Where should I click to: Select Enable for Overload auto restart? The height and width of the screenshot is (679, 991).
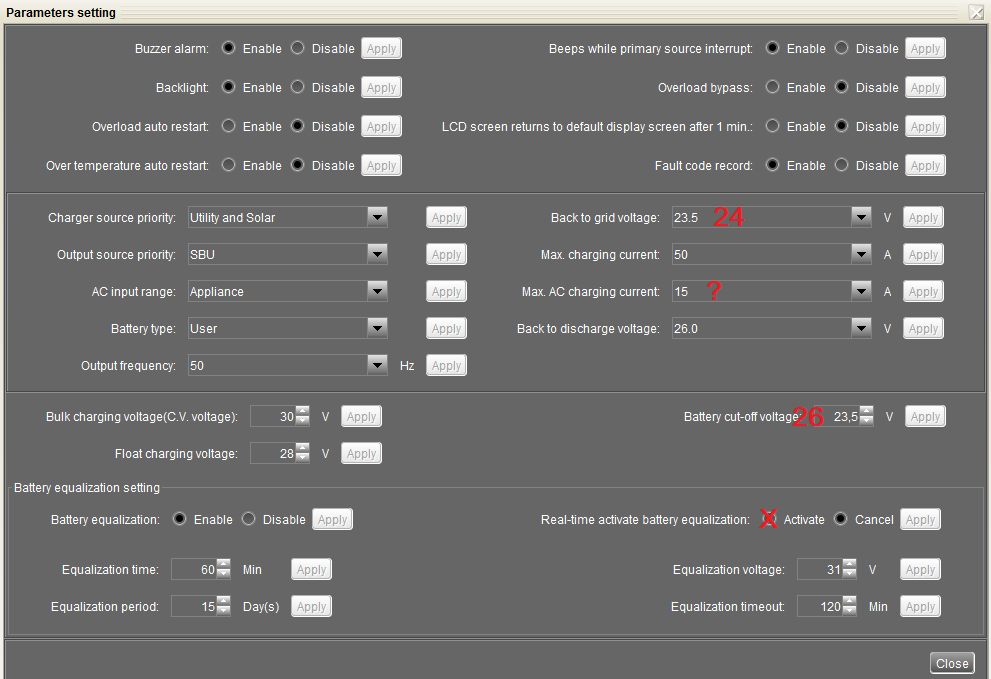(x=228, y=127)
